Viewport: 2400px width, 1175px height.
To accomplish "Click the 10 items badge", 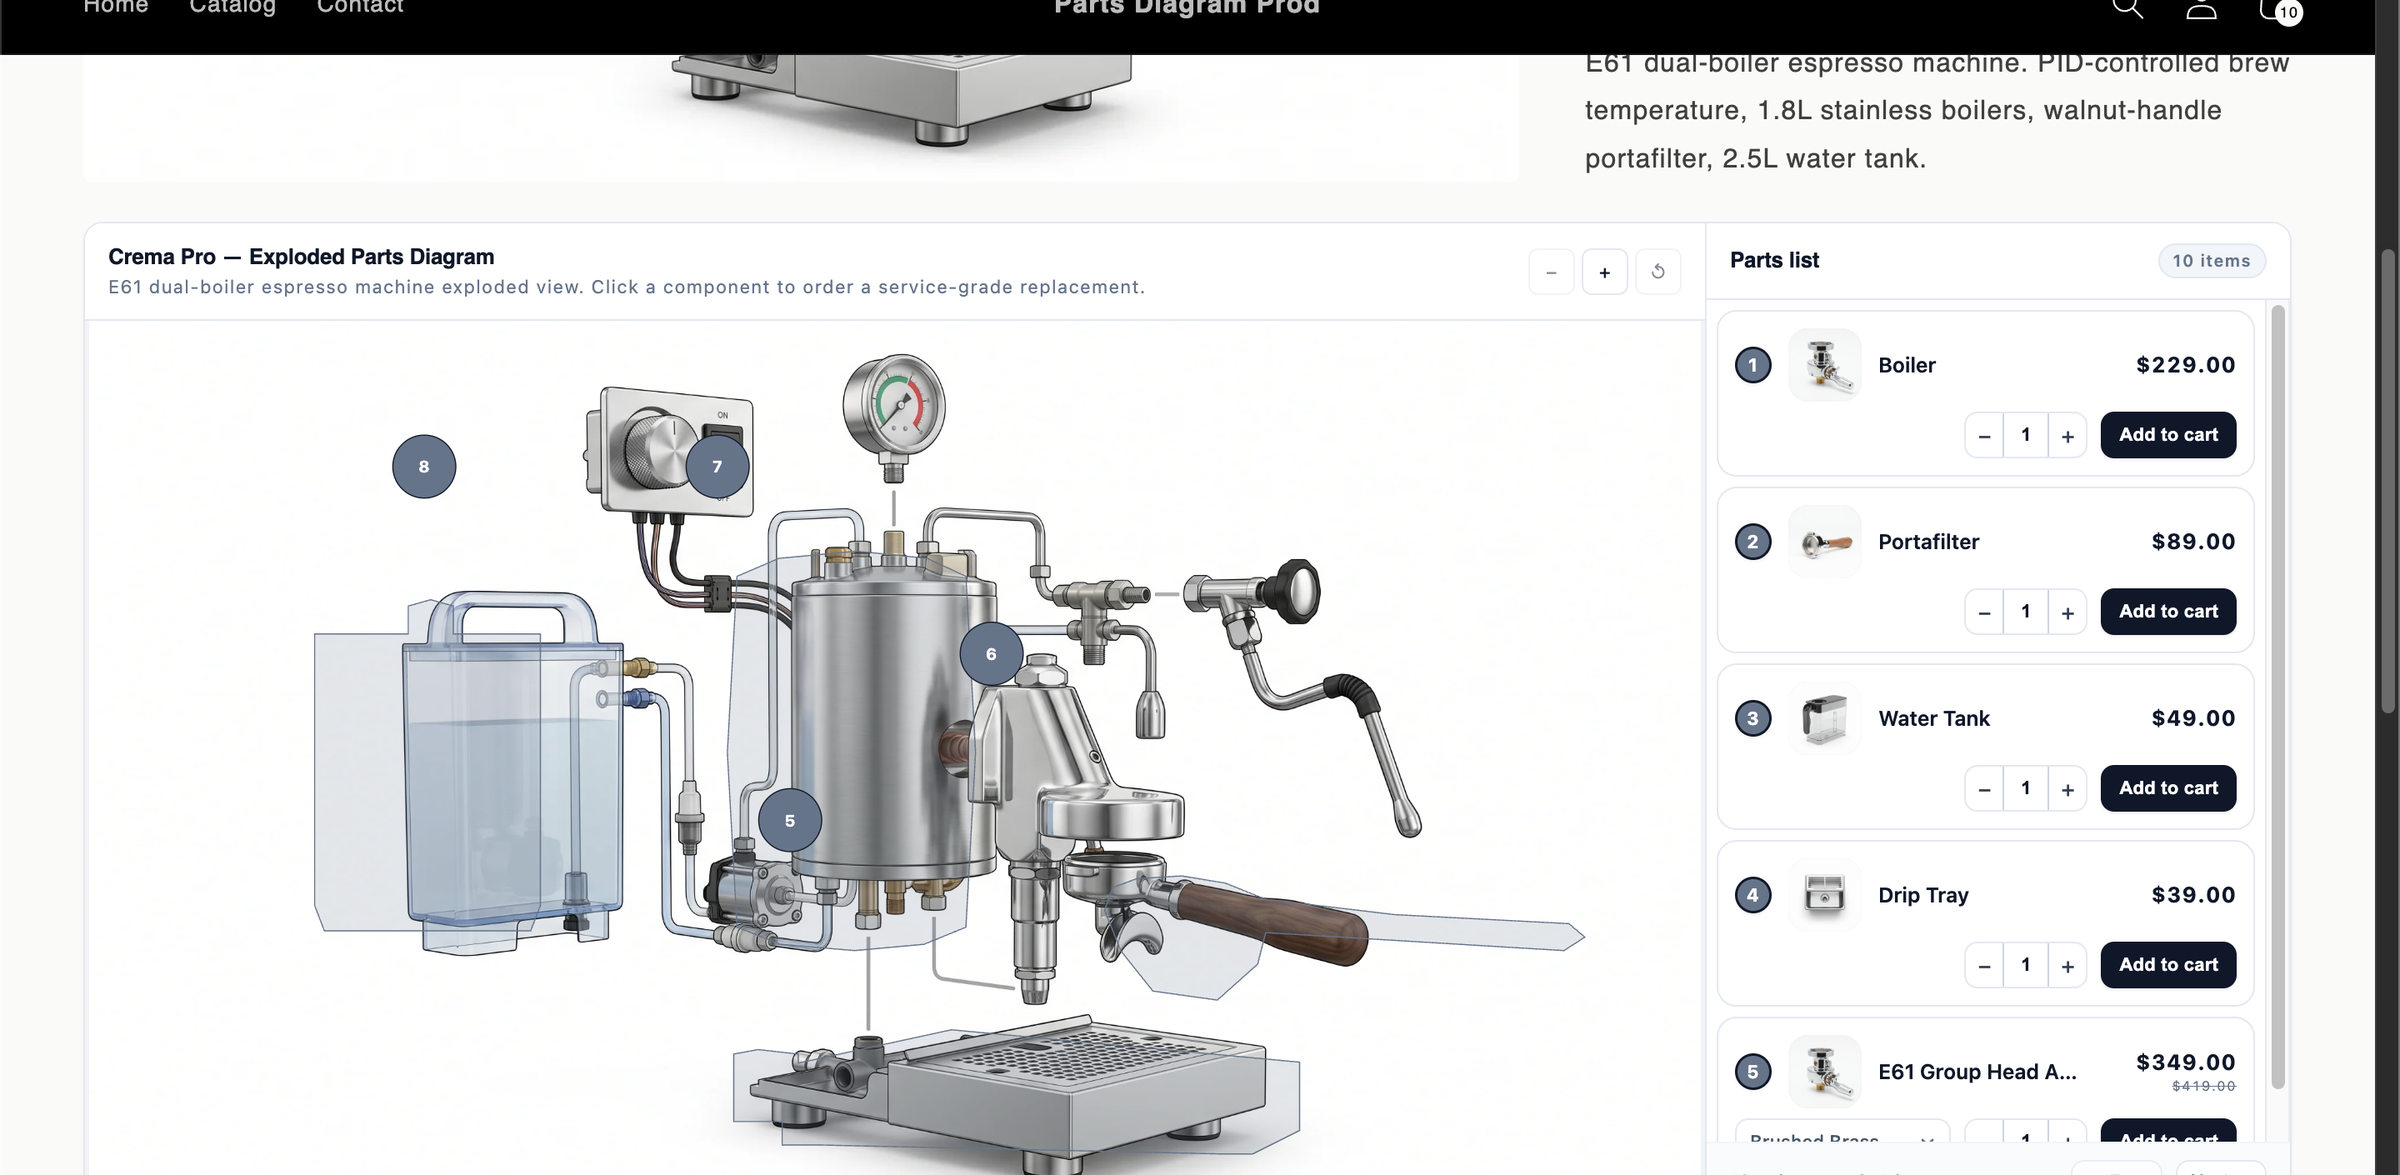I will tap(2211, 261).
